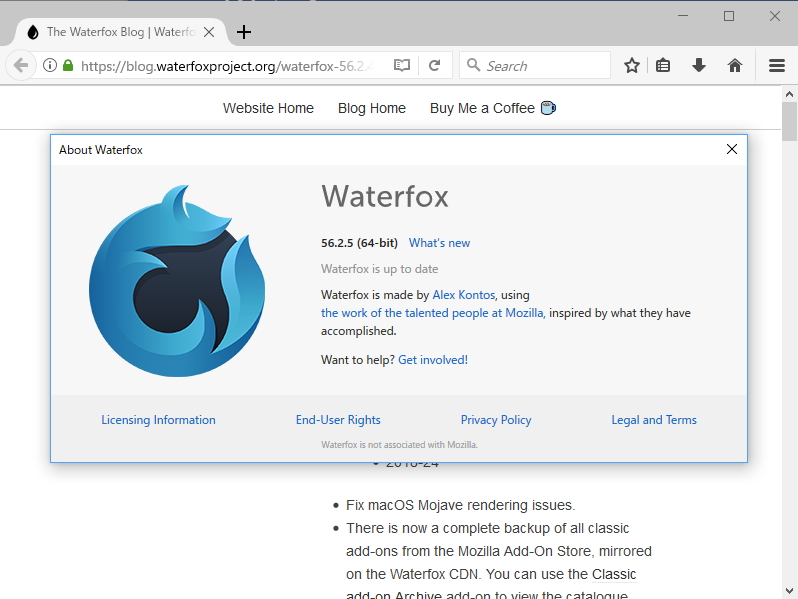Viewport: 798px width, 599px height.
Task: Open Alex Kontos link
Action: 464,295
